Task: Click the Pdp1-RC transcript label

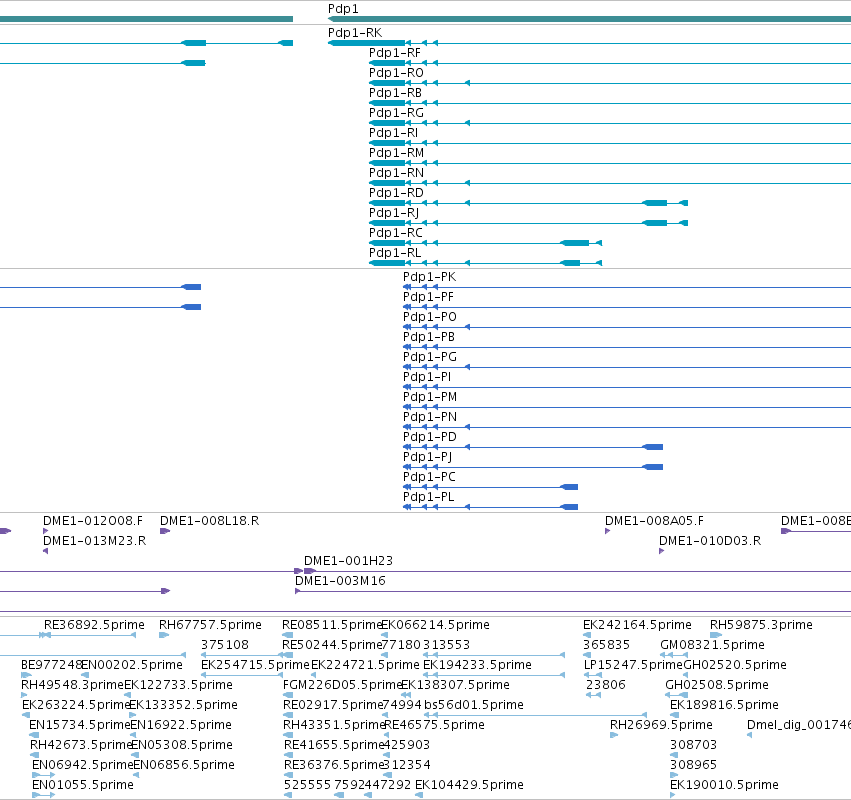Action: 396,233
